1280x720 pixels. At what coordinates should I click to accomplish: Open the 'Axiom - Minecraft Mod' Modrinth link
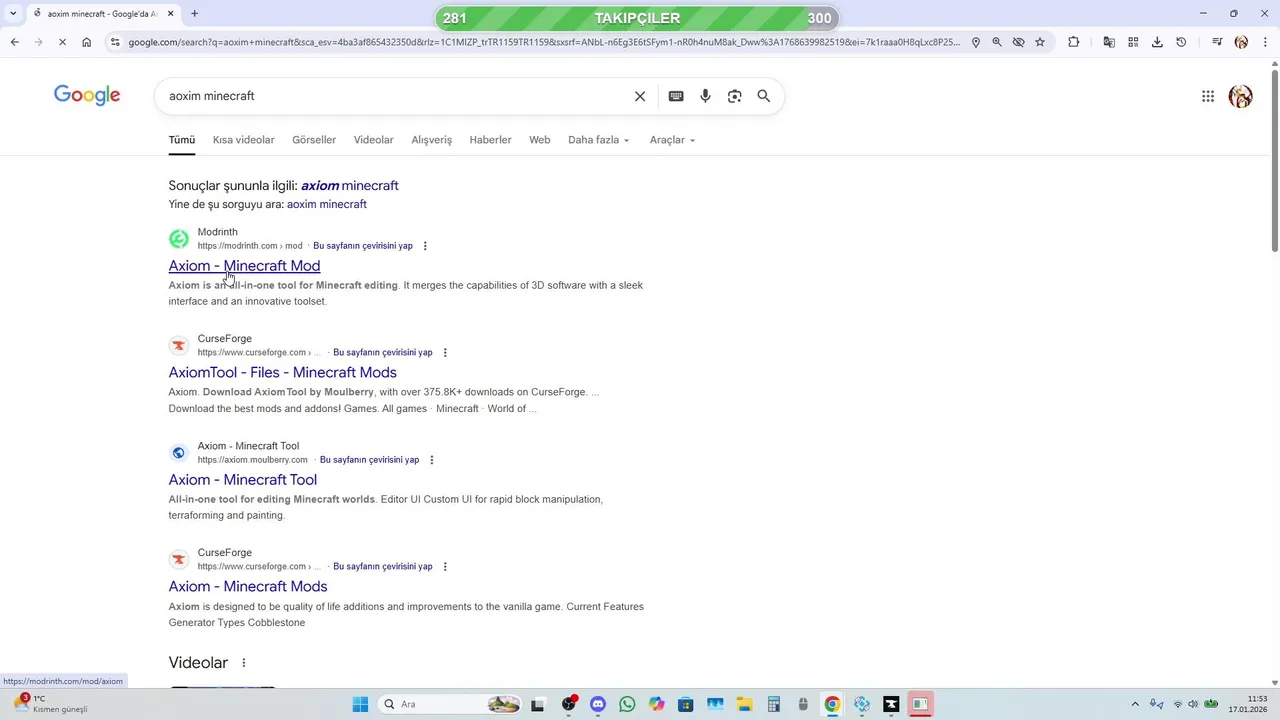point(244,266)
